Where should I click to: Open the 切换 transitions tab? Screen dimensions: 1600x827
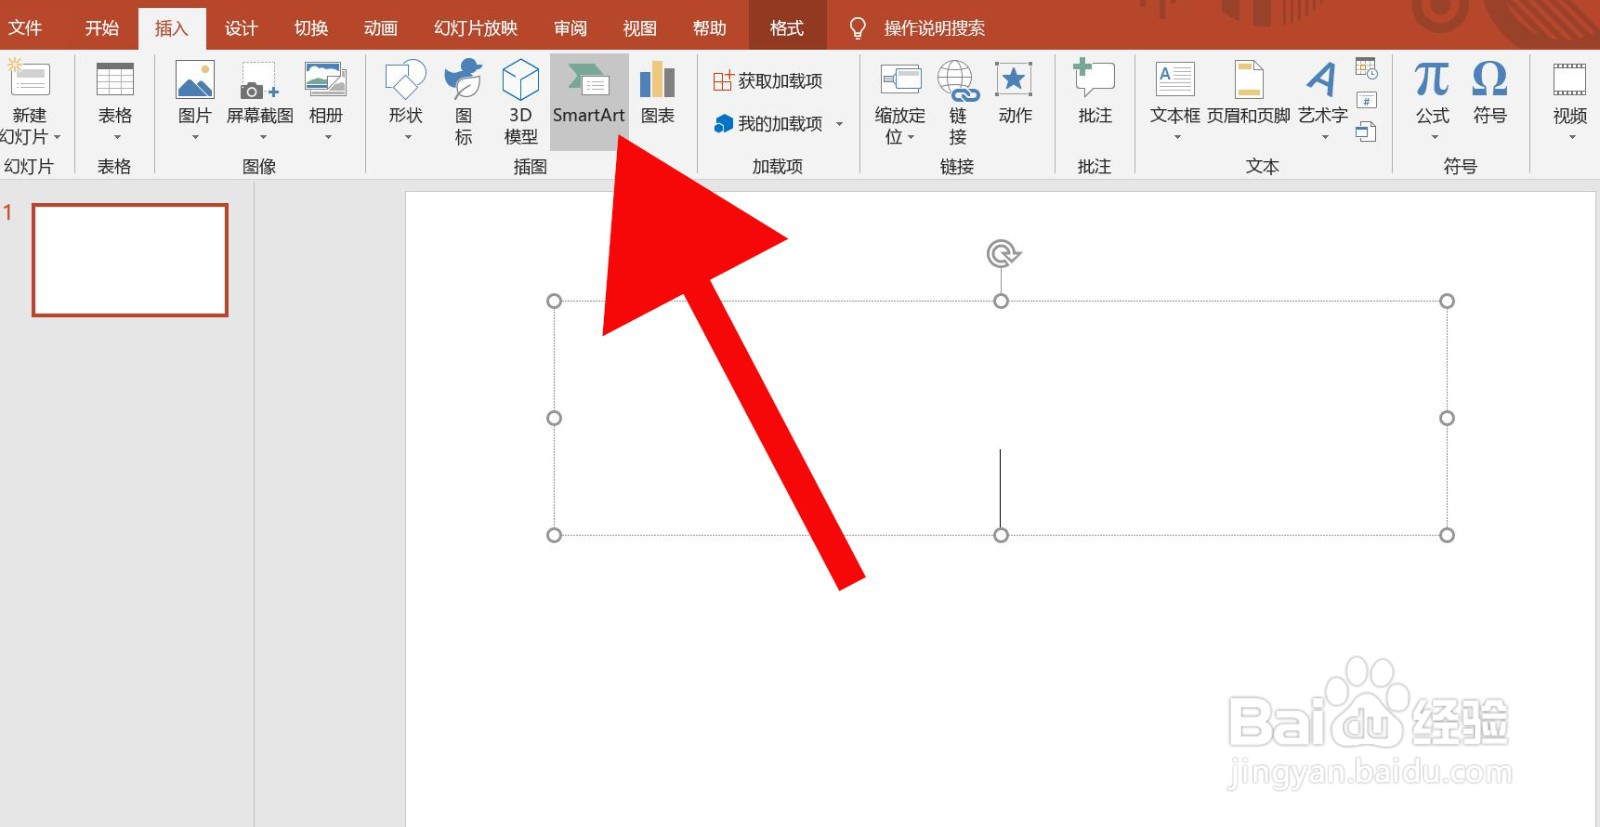pyautogui.click(x=311, y=28)
